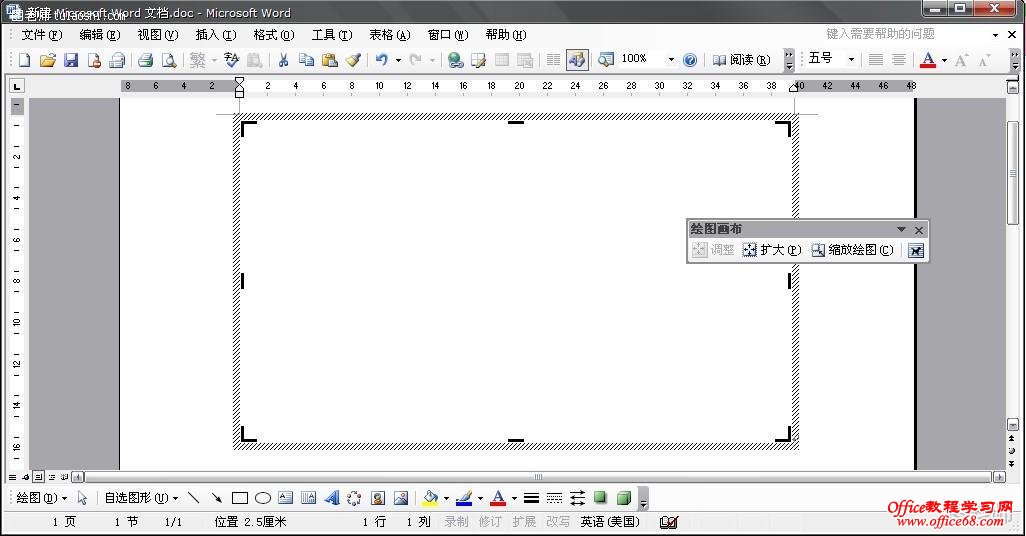Image resolution: width=1026 pixels, height=536 pixels.
Task: Open the Text Wrapping option in canvas toolbar
Action: [916, 250]
